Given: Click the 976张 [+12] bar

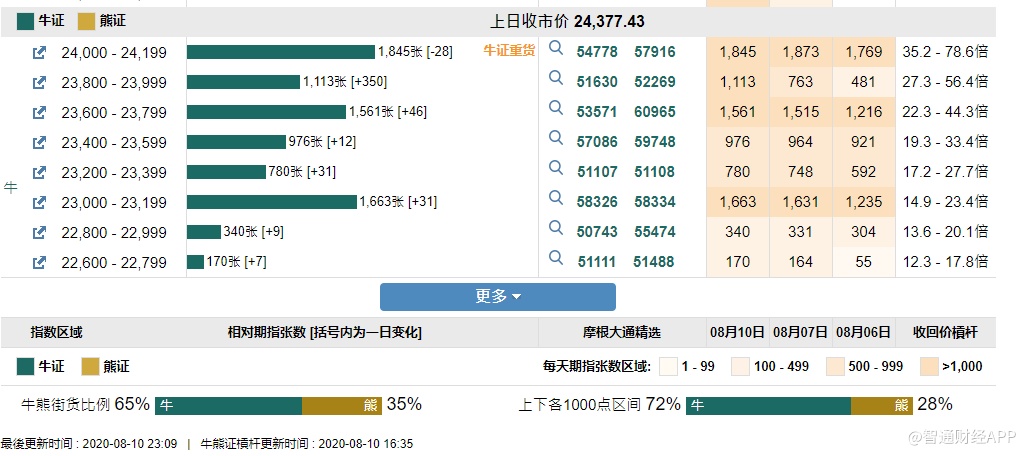Looking at the screenshot, I should pos(236,142).
